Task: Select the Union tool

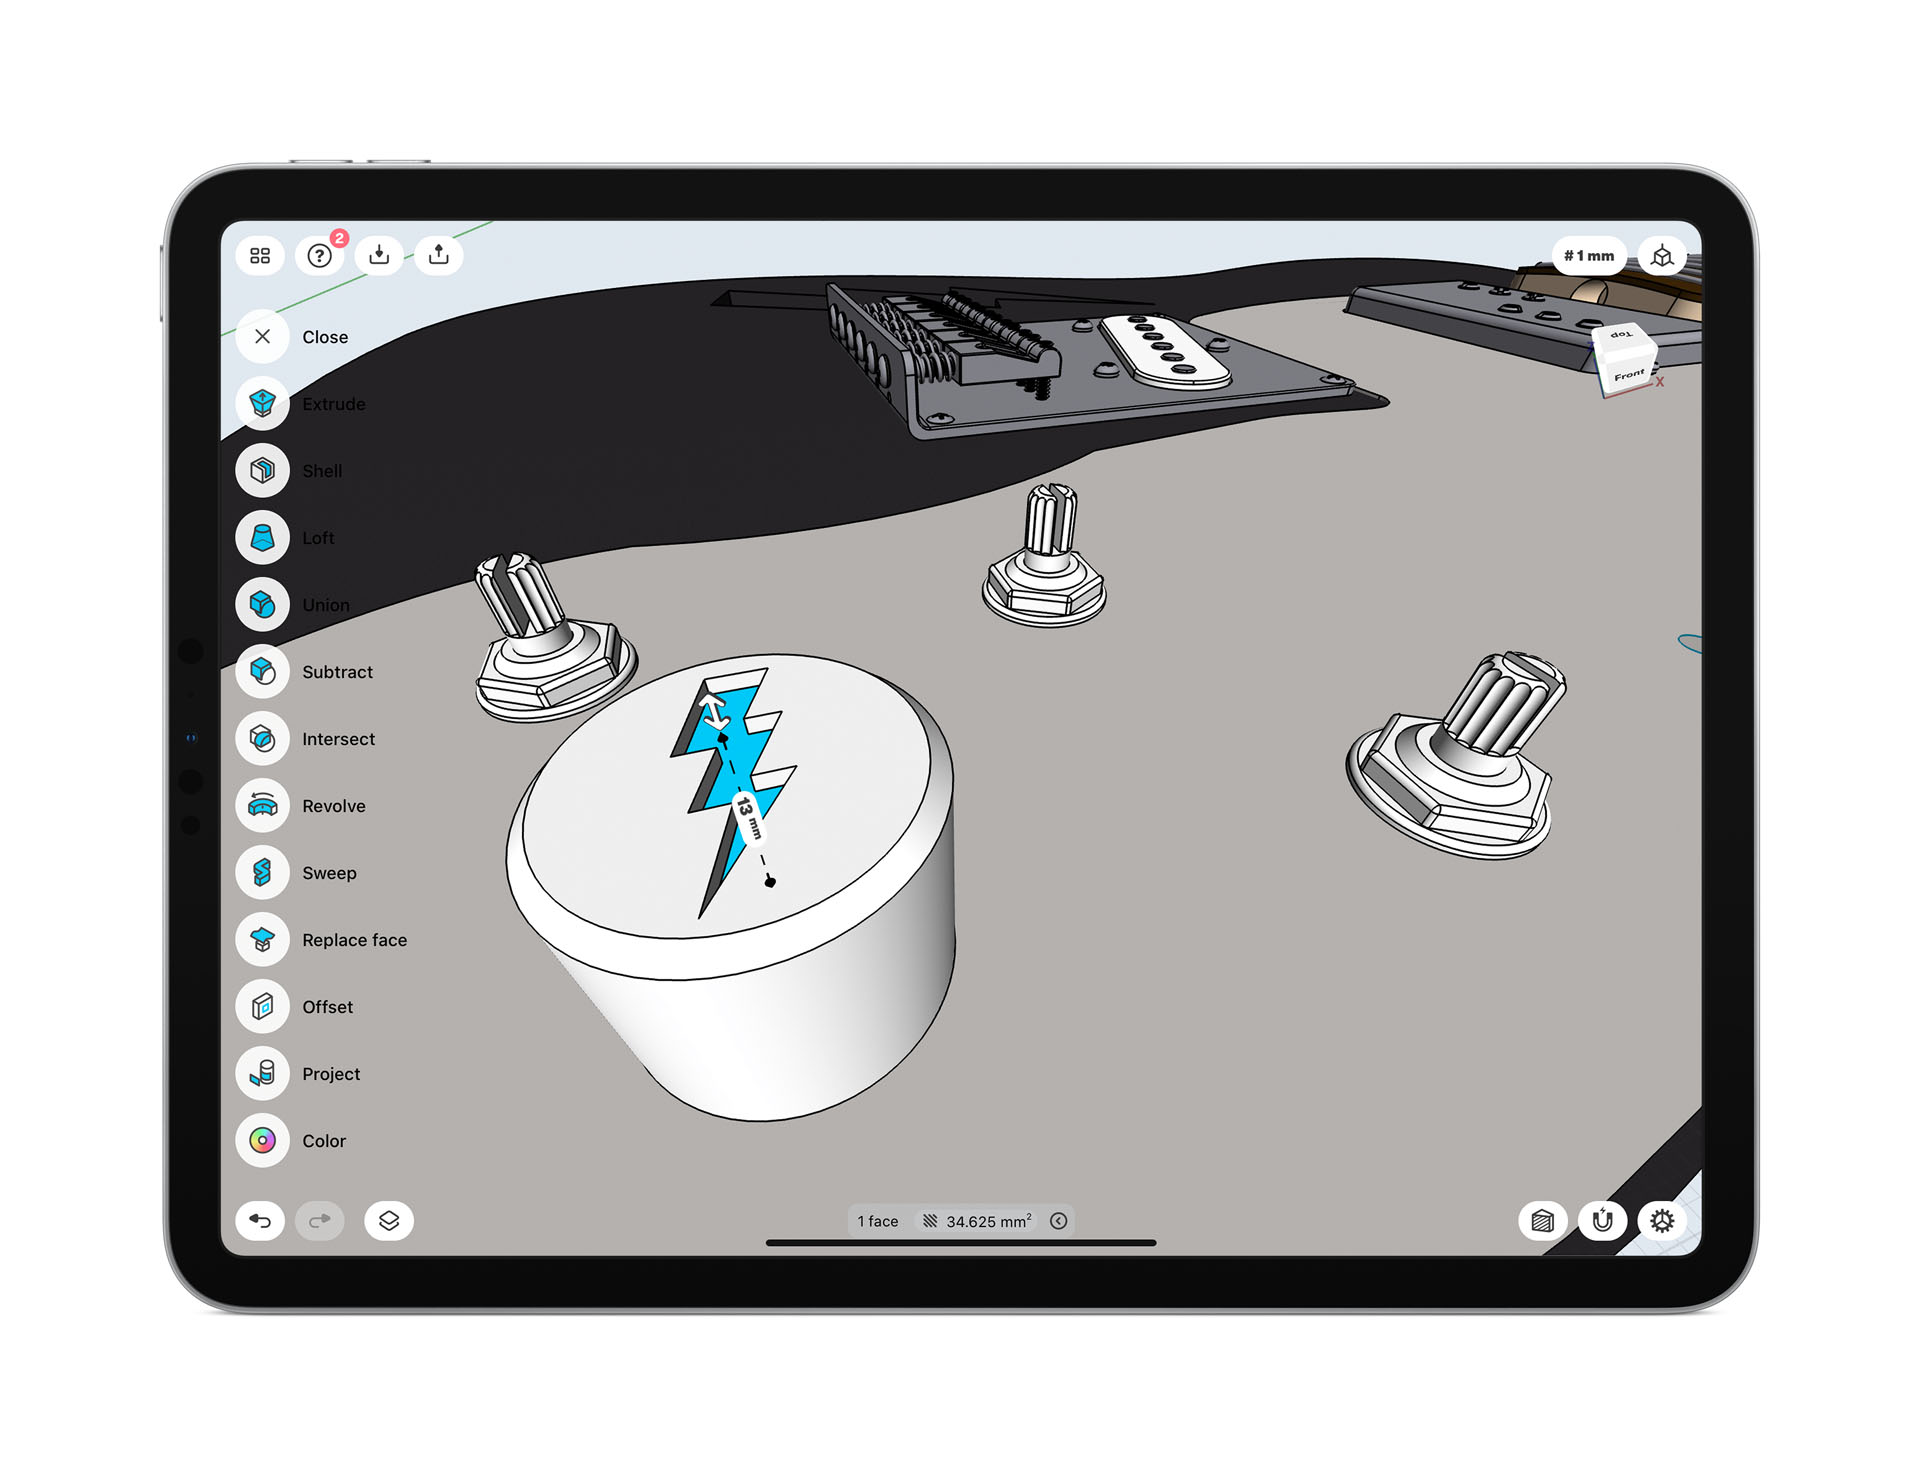Action: [262, 602]
